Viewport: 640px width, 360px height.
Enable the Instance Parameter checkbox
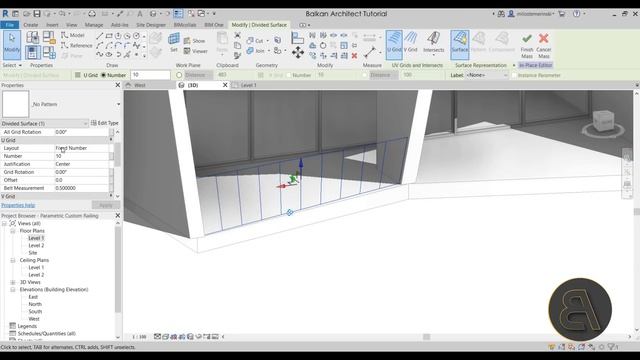click(514, 76)
